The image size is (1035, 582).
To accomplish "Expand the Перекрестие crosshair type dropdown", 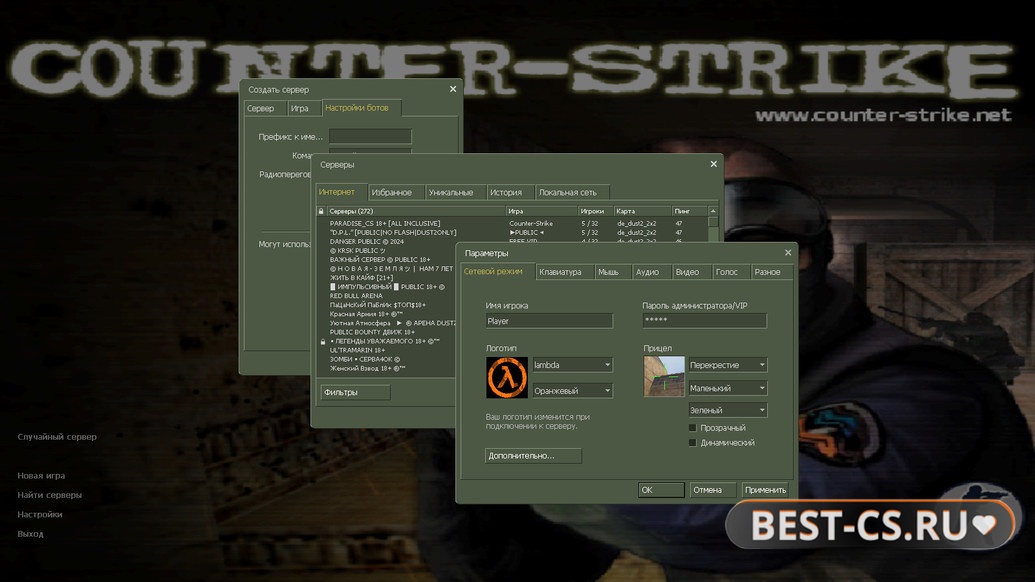I will tap(727, 365).
